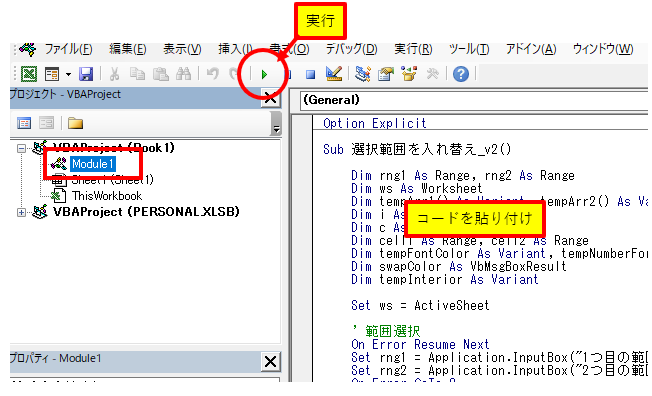This screenshot has width=652, height=396.
Task: Open the 編集(E) menu
Action: tap(128, 50)
